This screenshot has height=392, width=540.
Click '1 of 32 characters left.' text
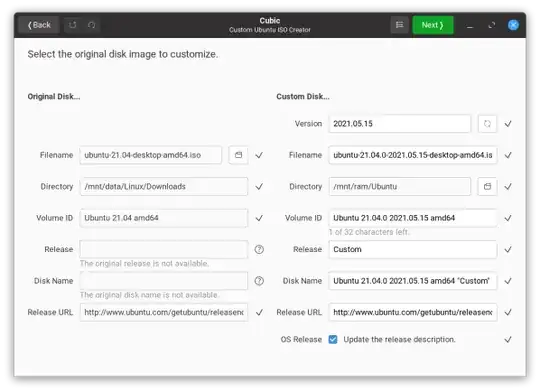click(369, 232)
